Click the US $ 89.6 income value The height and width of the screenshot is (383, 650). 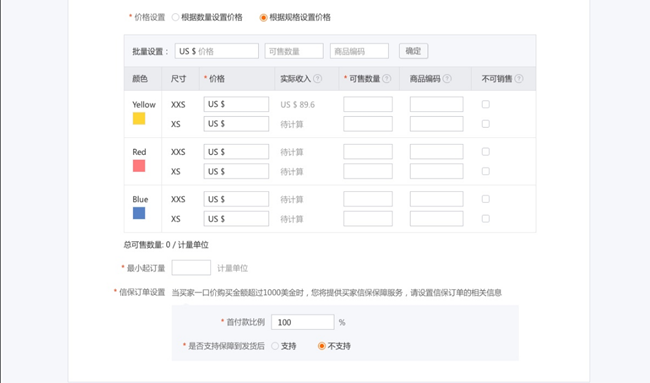coord(298,104)
